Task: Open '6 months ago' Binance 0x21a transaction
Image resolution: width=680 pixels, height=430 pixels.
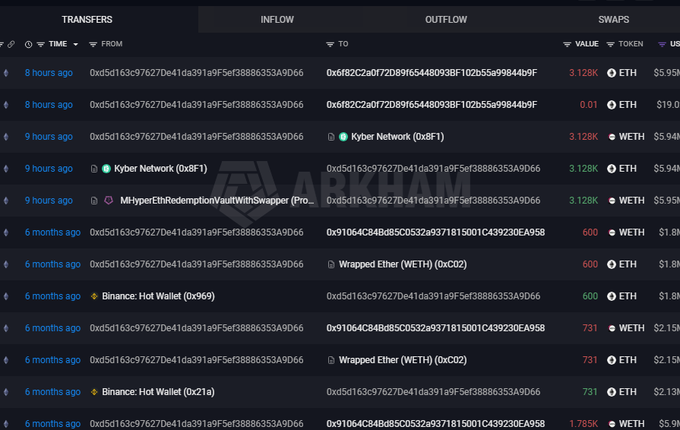Action: pyautogui.click(x=52, y=392)
